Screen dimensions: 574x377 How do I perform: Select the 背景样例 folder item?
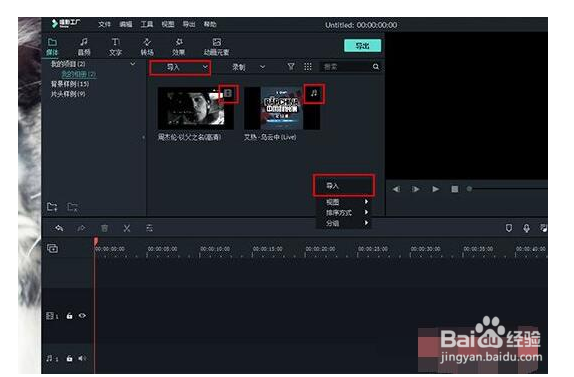[x=70, y=84]
